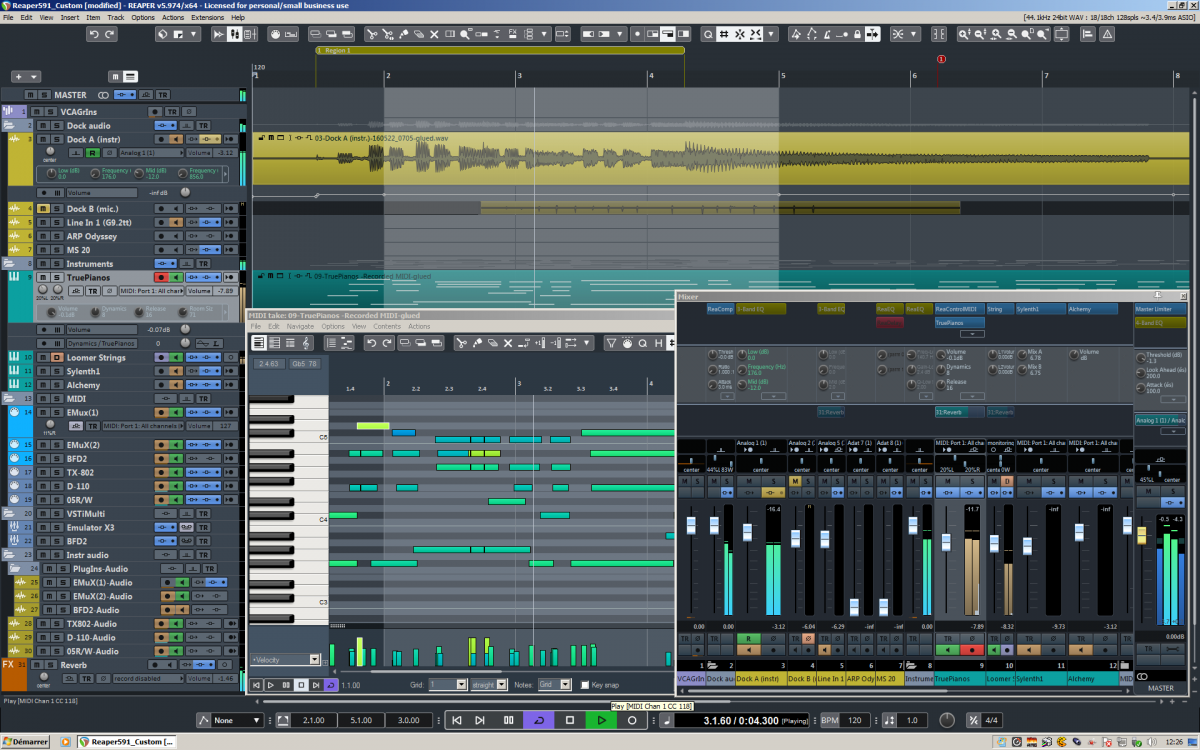Click the BPM button in the transport
Screen dimensions: 1200x750
click(x=828, y=720)
